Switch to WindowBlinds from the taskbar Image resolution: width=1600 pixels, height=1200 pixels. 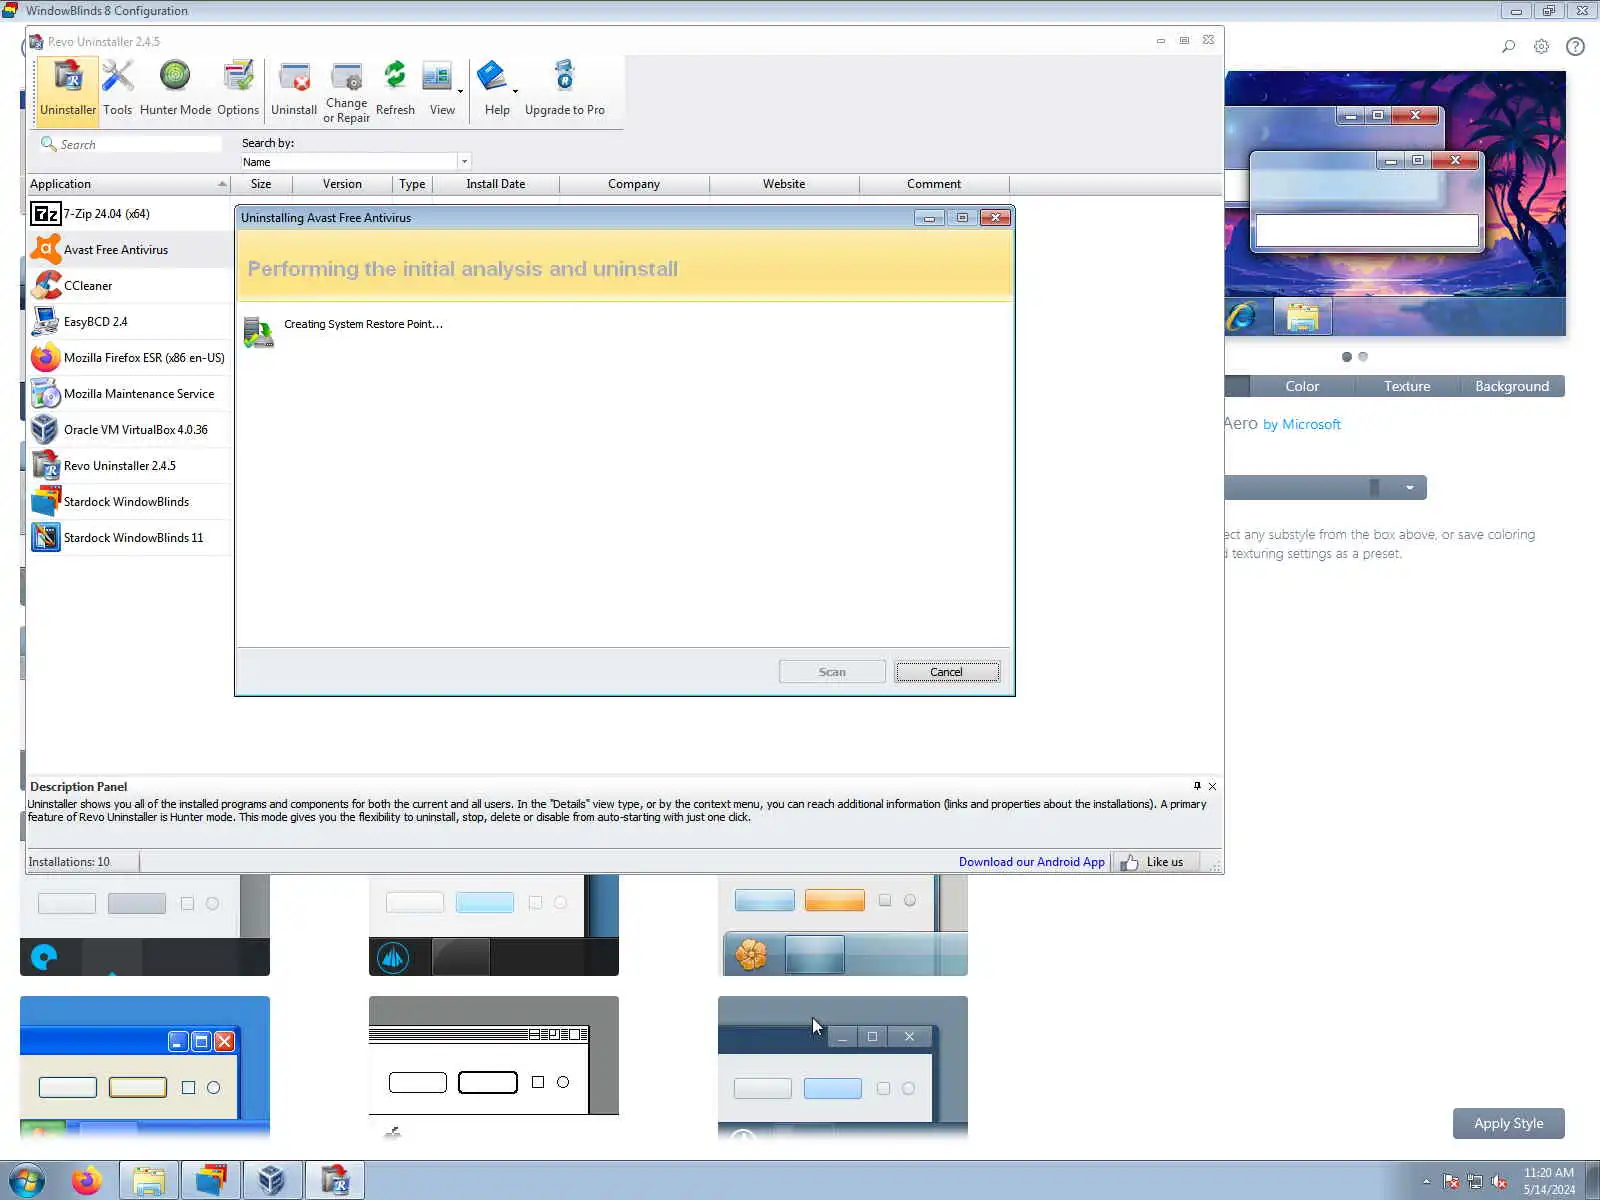click(x=211, y=1181)
